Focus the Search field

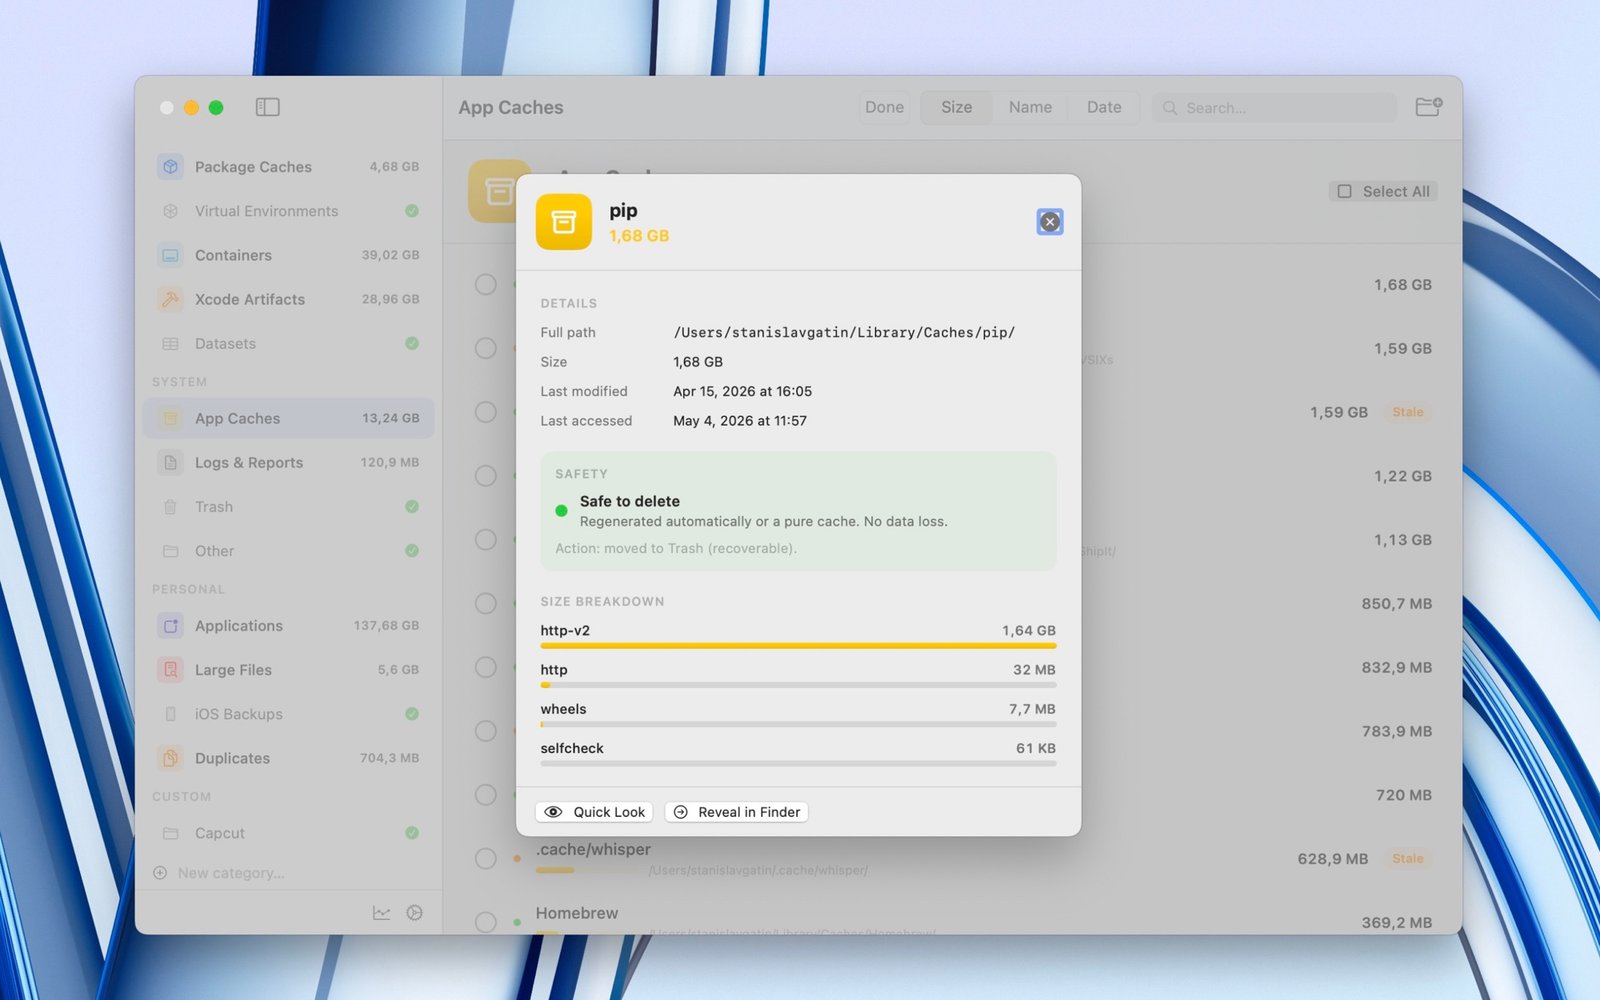click(1274, 107)
